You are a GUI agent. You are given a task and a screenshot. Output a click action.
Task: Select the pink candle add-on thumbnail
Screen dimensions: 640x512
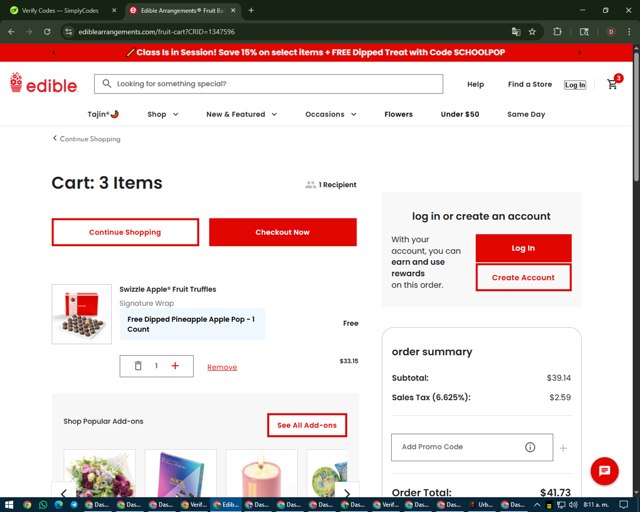tap(262, 474)
